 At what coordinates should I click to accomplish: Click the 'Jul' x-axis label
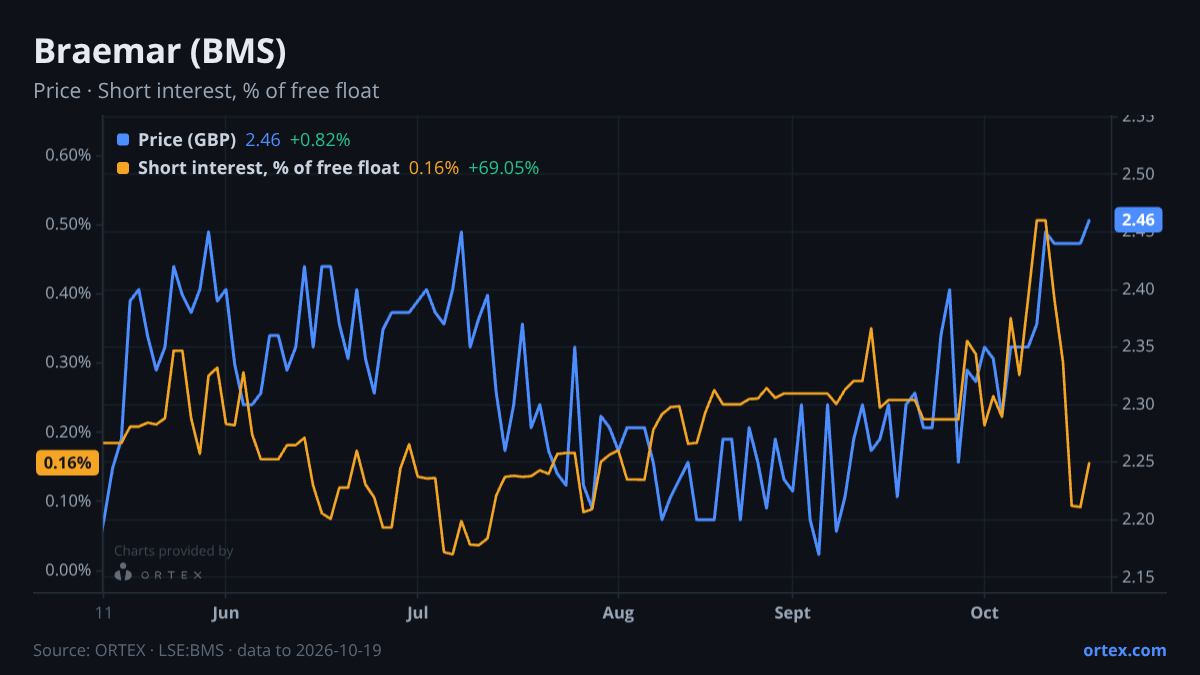(x=417, y=613)
